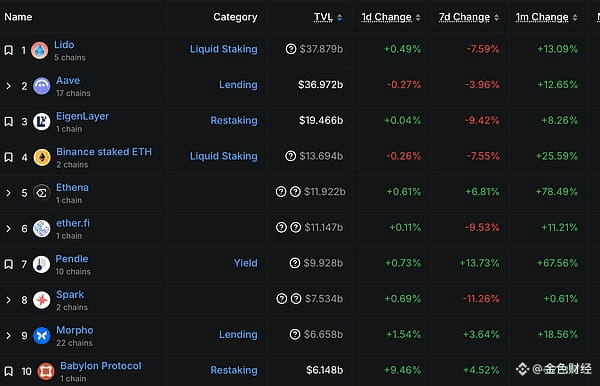Open Liquid Staking category for Lido

(223, 49)
